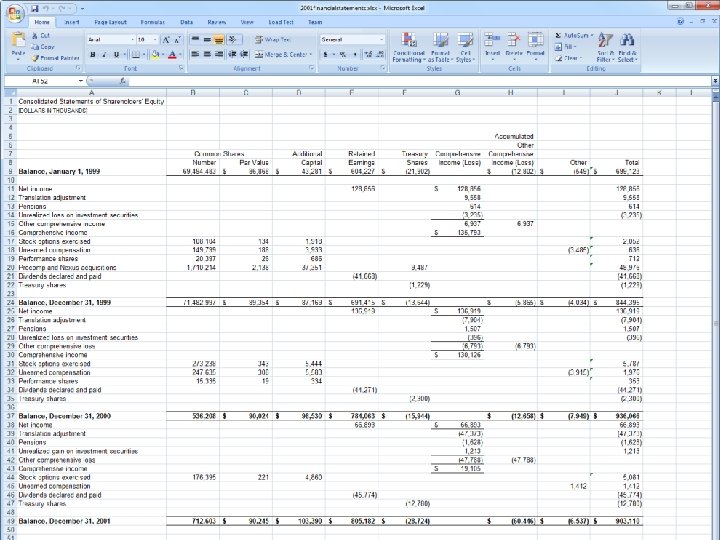The width and height of the screenshot is (720, 540).
Task: Center text horizontally
Action: (x=207, y=54)
